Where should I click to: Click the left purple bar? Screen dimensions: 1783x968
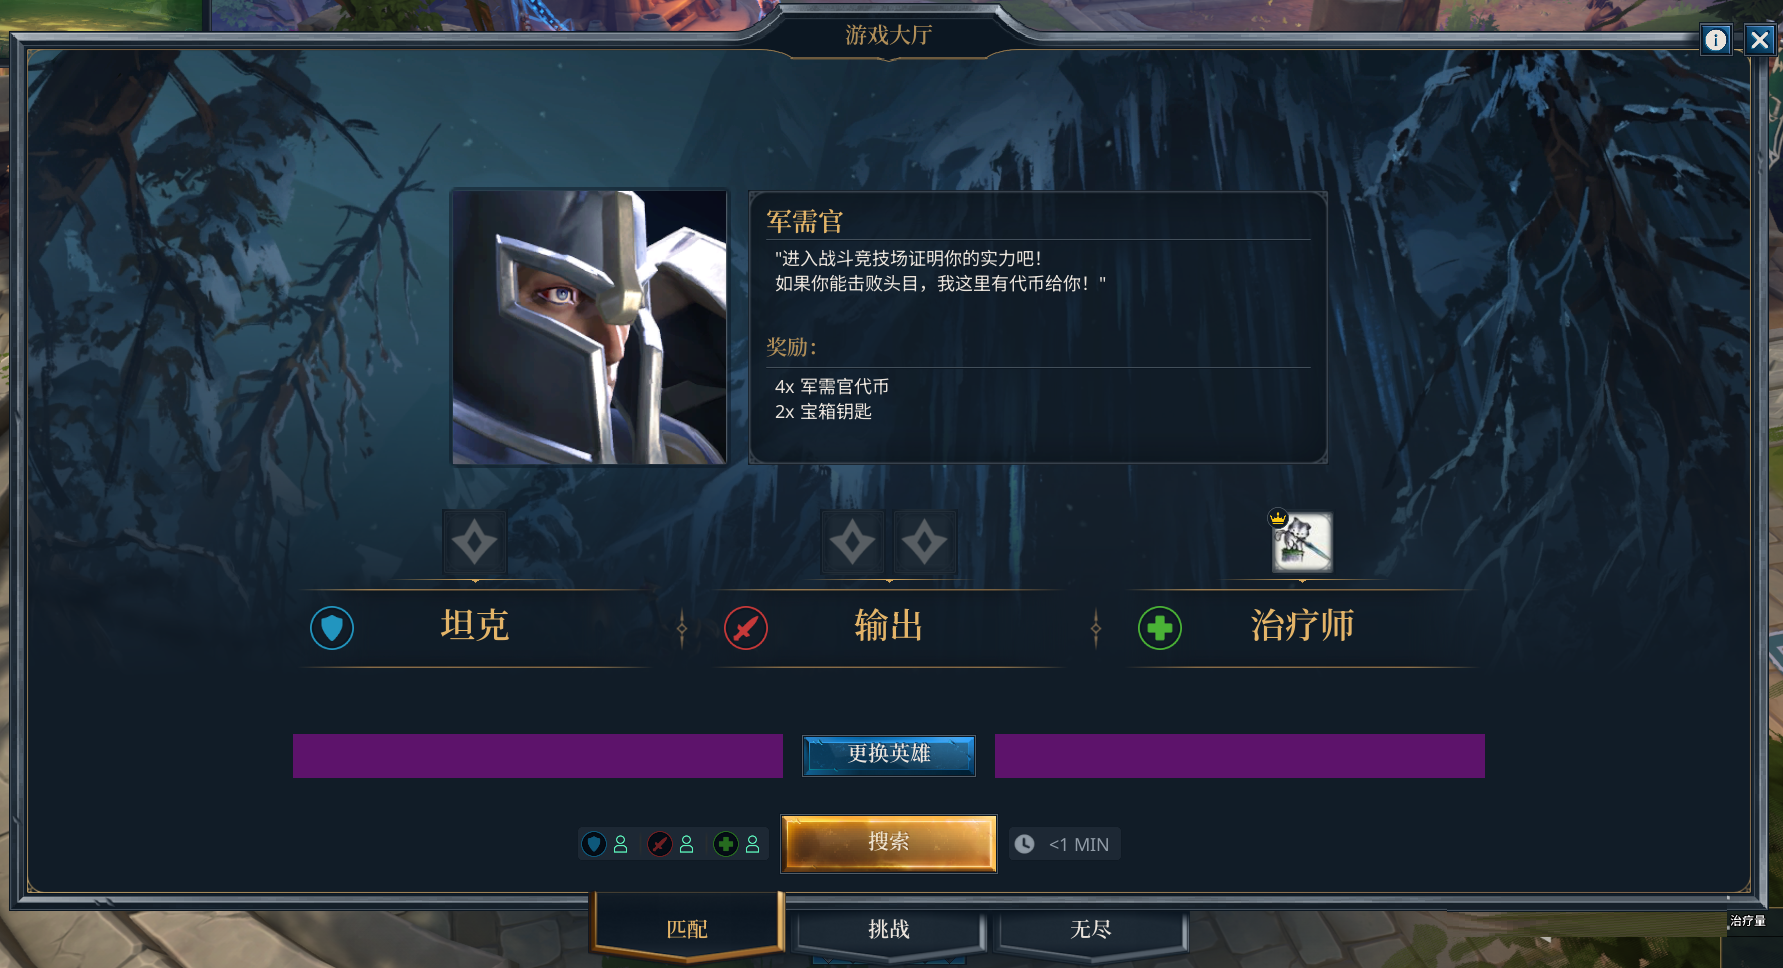pos(538,756)
